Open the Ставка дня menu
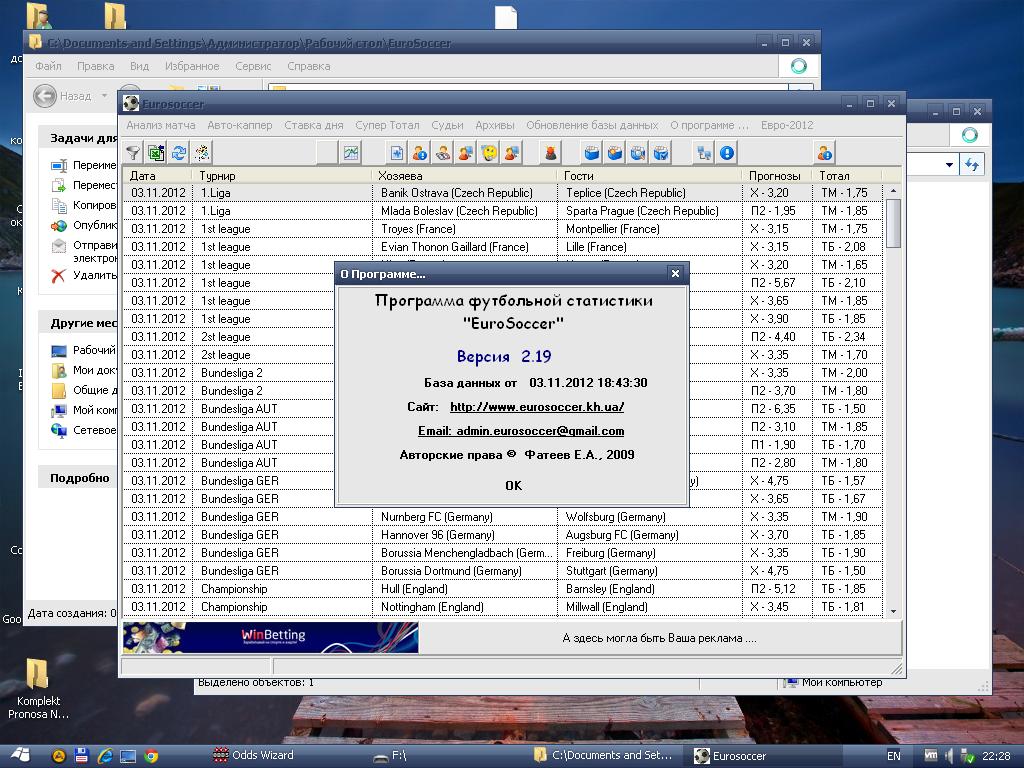 [313, 125]
